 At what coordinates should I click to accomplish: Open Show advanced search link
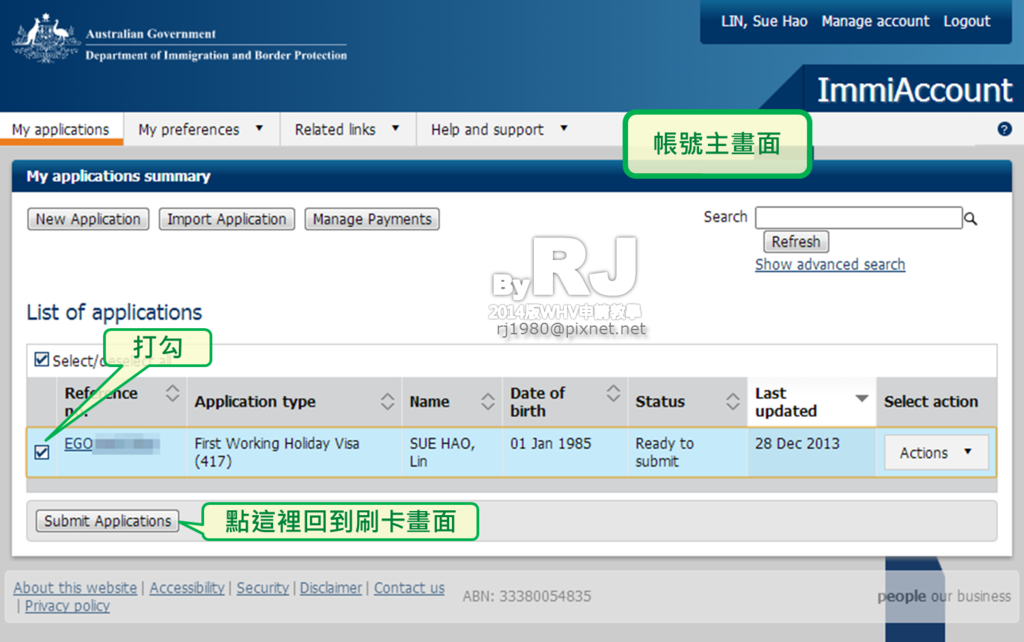pos(830,265)
